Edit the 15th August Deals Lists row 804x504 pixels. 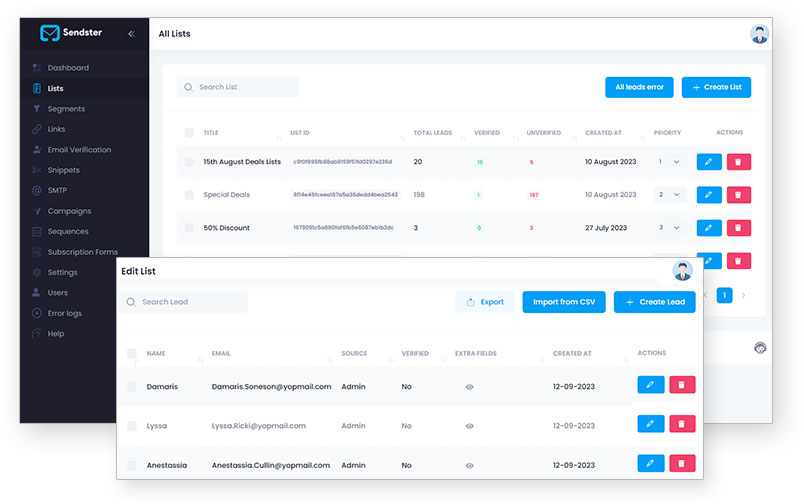(x=709, y=162)
